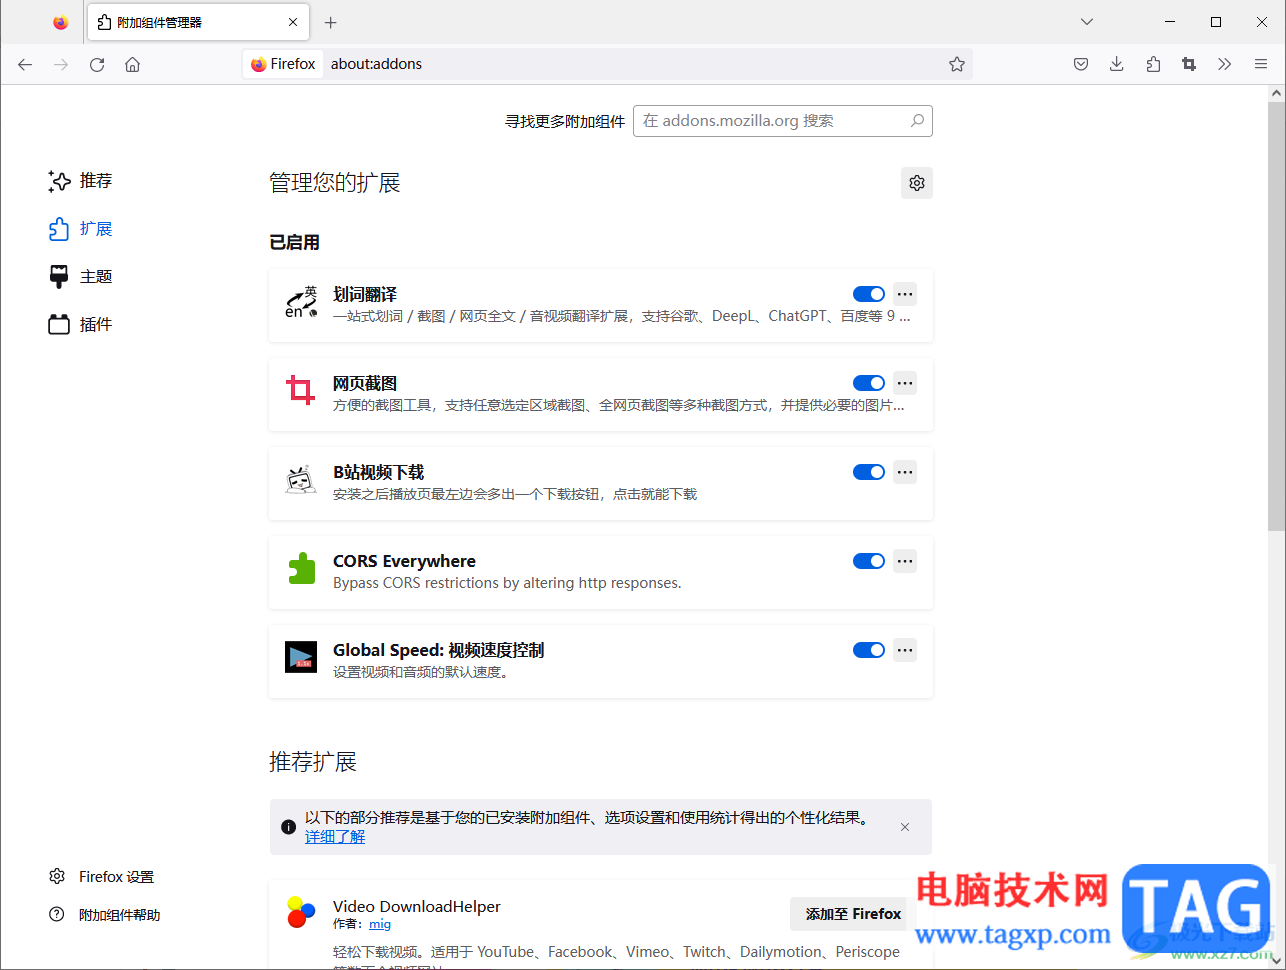Click the search magnifier icon

(x=917, y=121)
